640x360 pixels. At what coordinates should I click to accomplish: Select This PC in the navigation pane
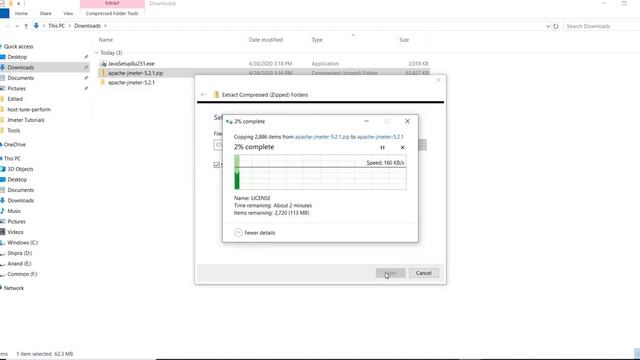click(12, 158)
